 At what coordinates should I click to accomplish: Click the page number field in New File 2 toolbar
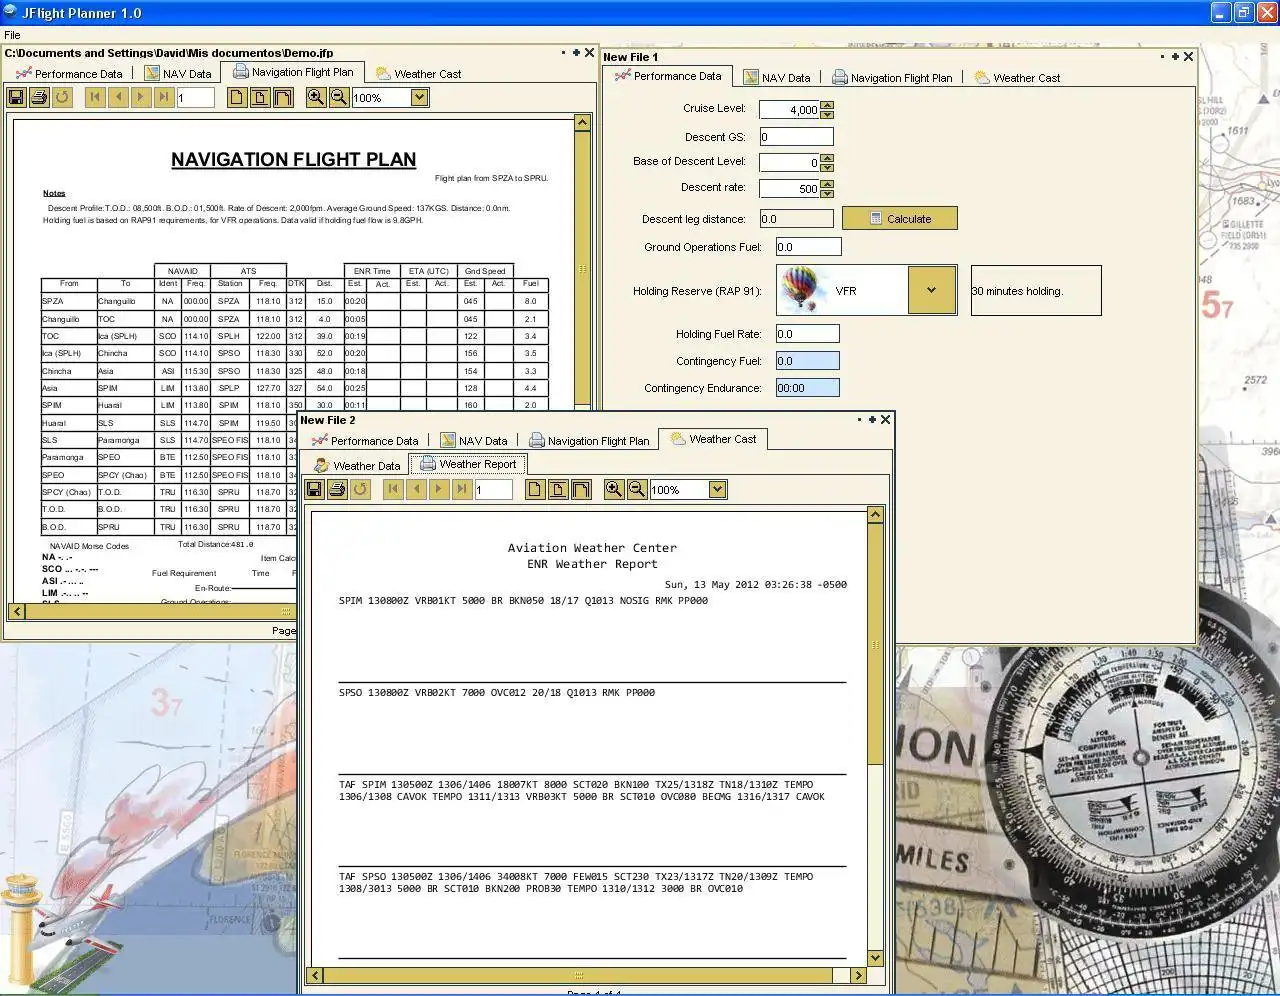[x=494, y=489]
